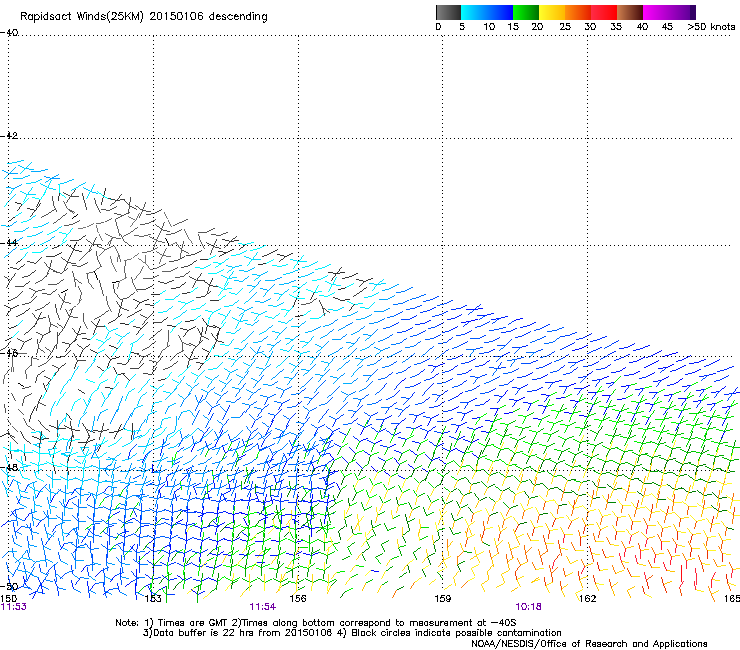Click the green 15-20 knots legend color
Viewport: 740px width, 650px height.
point(526,12)
